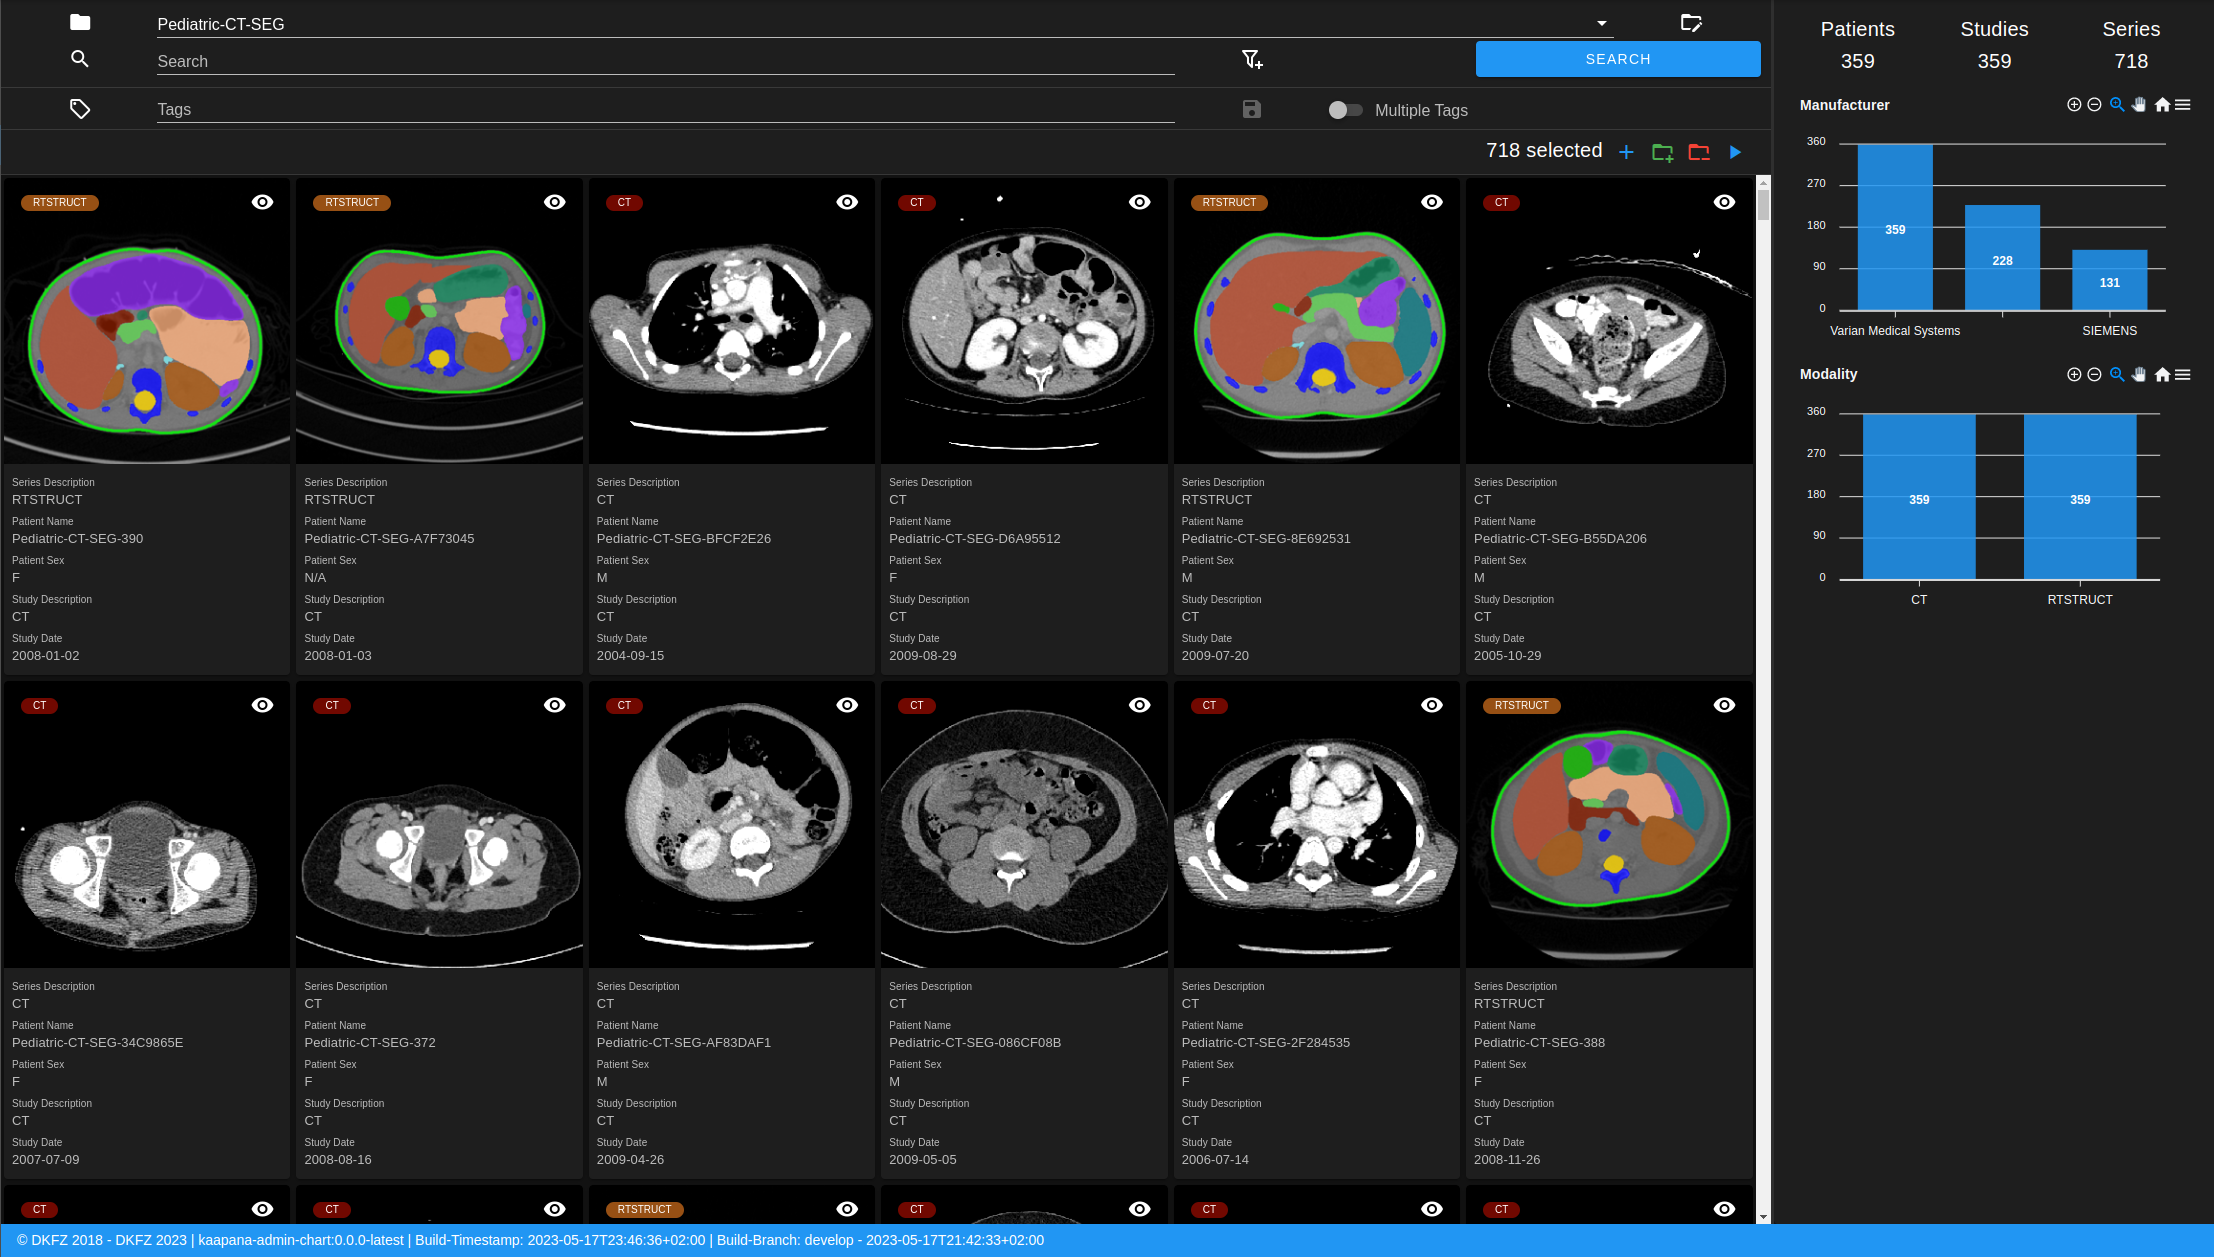Image resolution: width=2214 pixels, height=1257 pixels.
Task: Add selection to dataset with green folder icon
Action: pos(1662,152)
